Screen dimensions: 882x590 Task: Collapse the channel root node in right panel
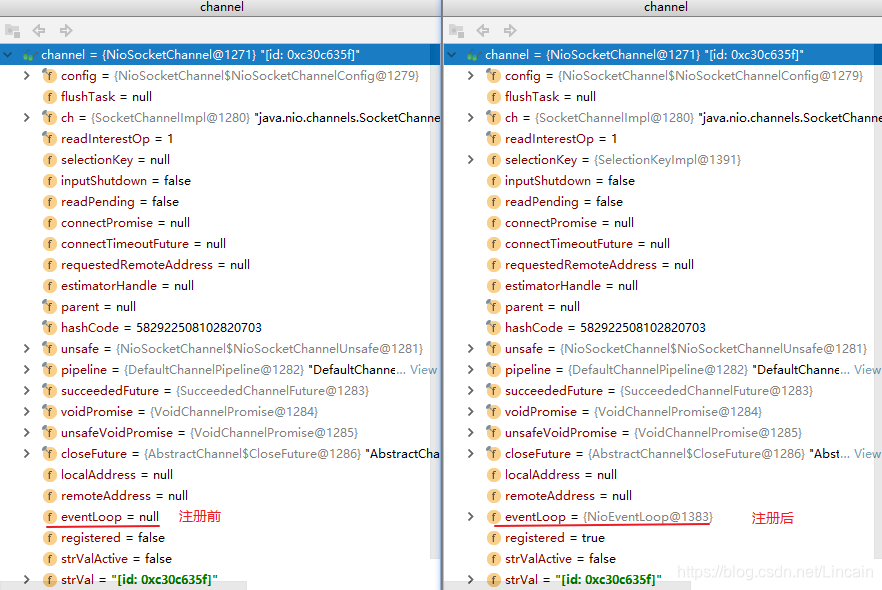click(451, 55)
